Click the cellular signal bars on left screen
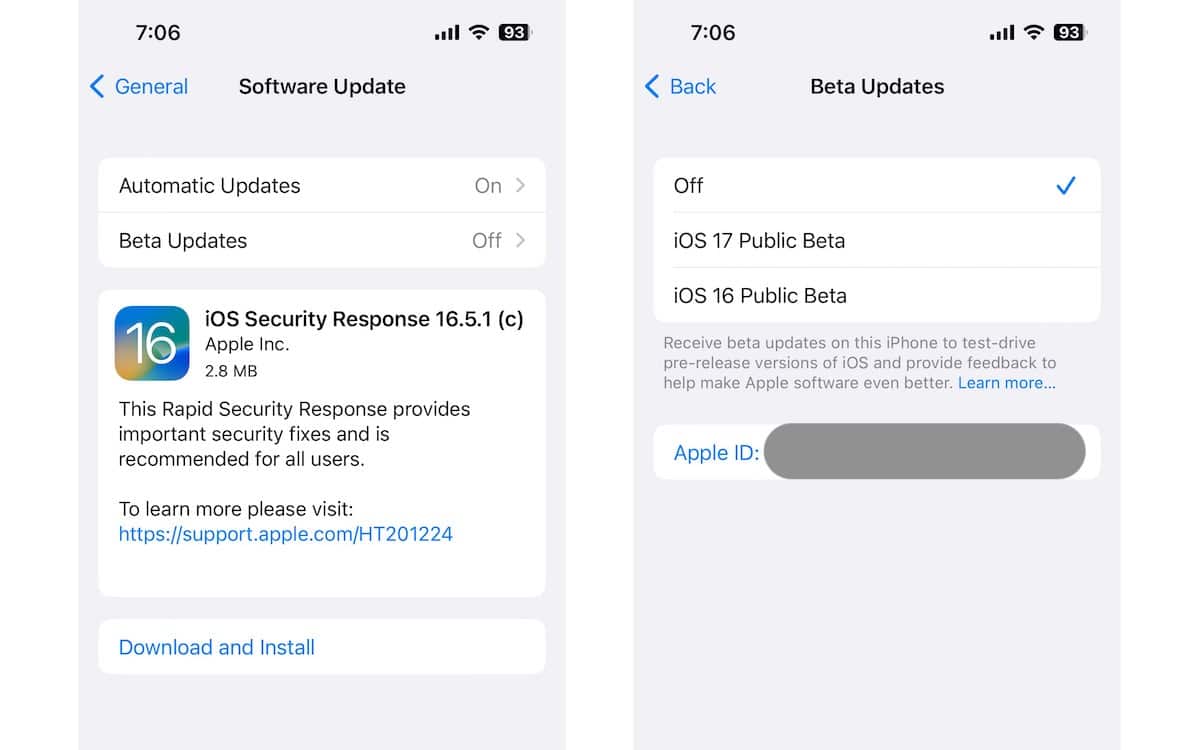 (447, 33)
